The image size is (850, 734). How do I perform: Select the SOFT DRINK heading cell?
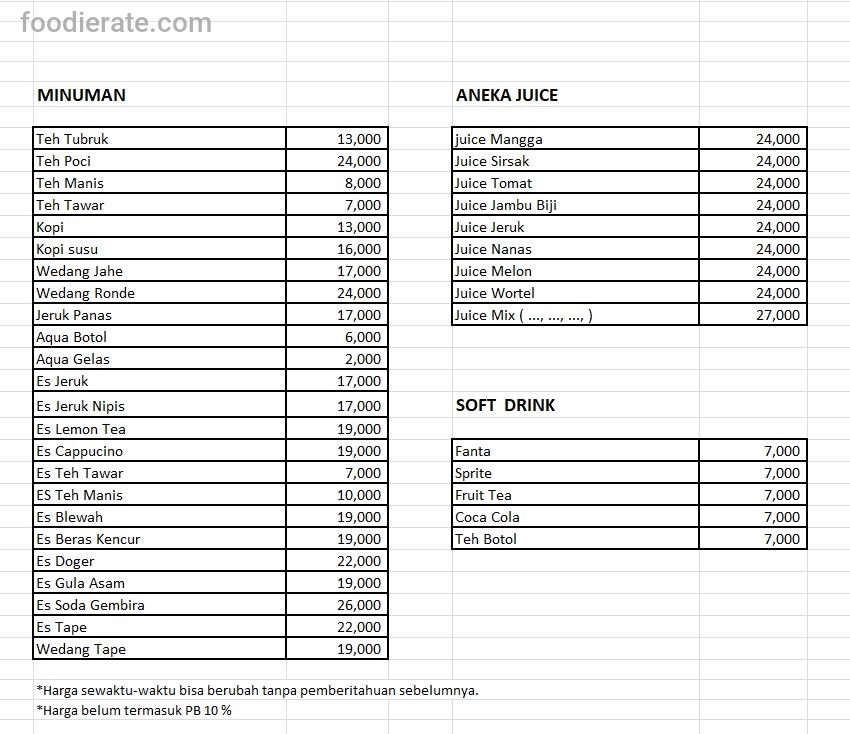point(505,405)
